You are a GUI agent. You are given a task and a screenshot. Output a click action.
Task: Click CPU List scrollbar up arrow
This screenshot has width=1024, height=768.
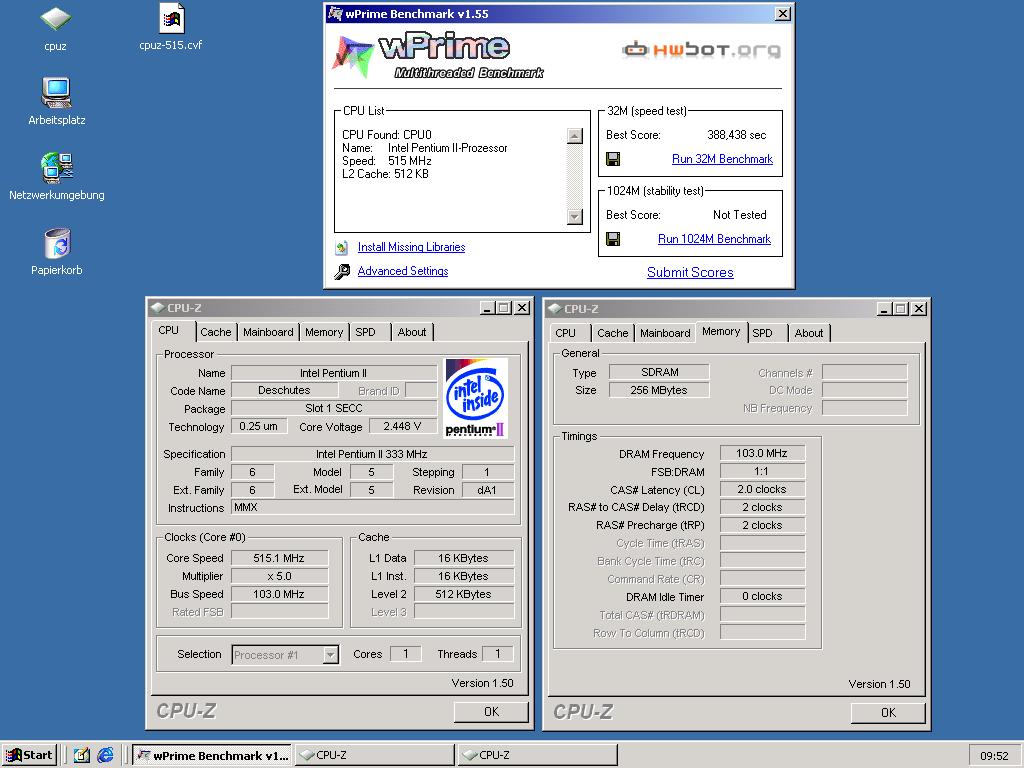pos(575,136)
